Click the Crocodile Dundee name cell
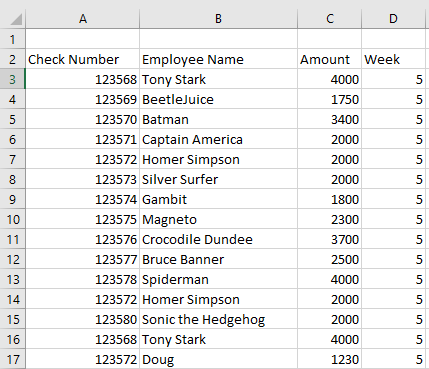Image resolution: width=429 pixels, height=369 pixels. 218,239
